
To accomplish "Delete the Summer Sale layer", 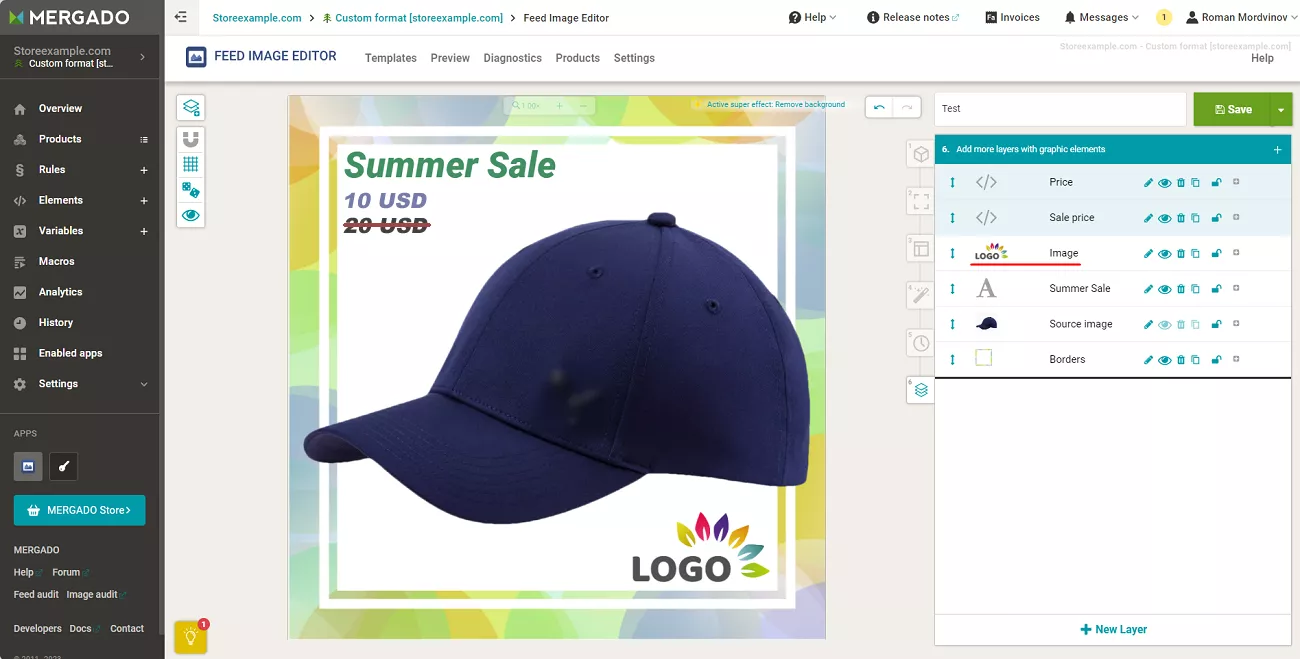I will [1181, 289].
